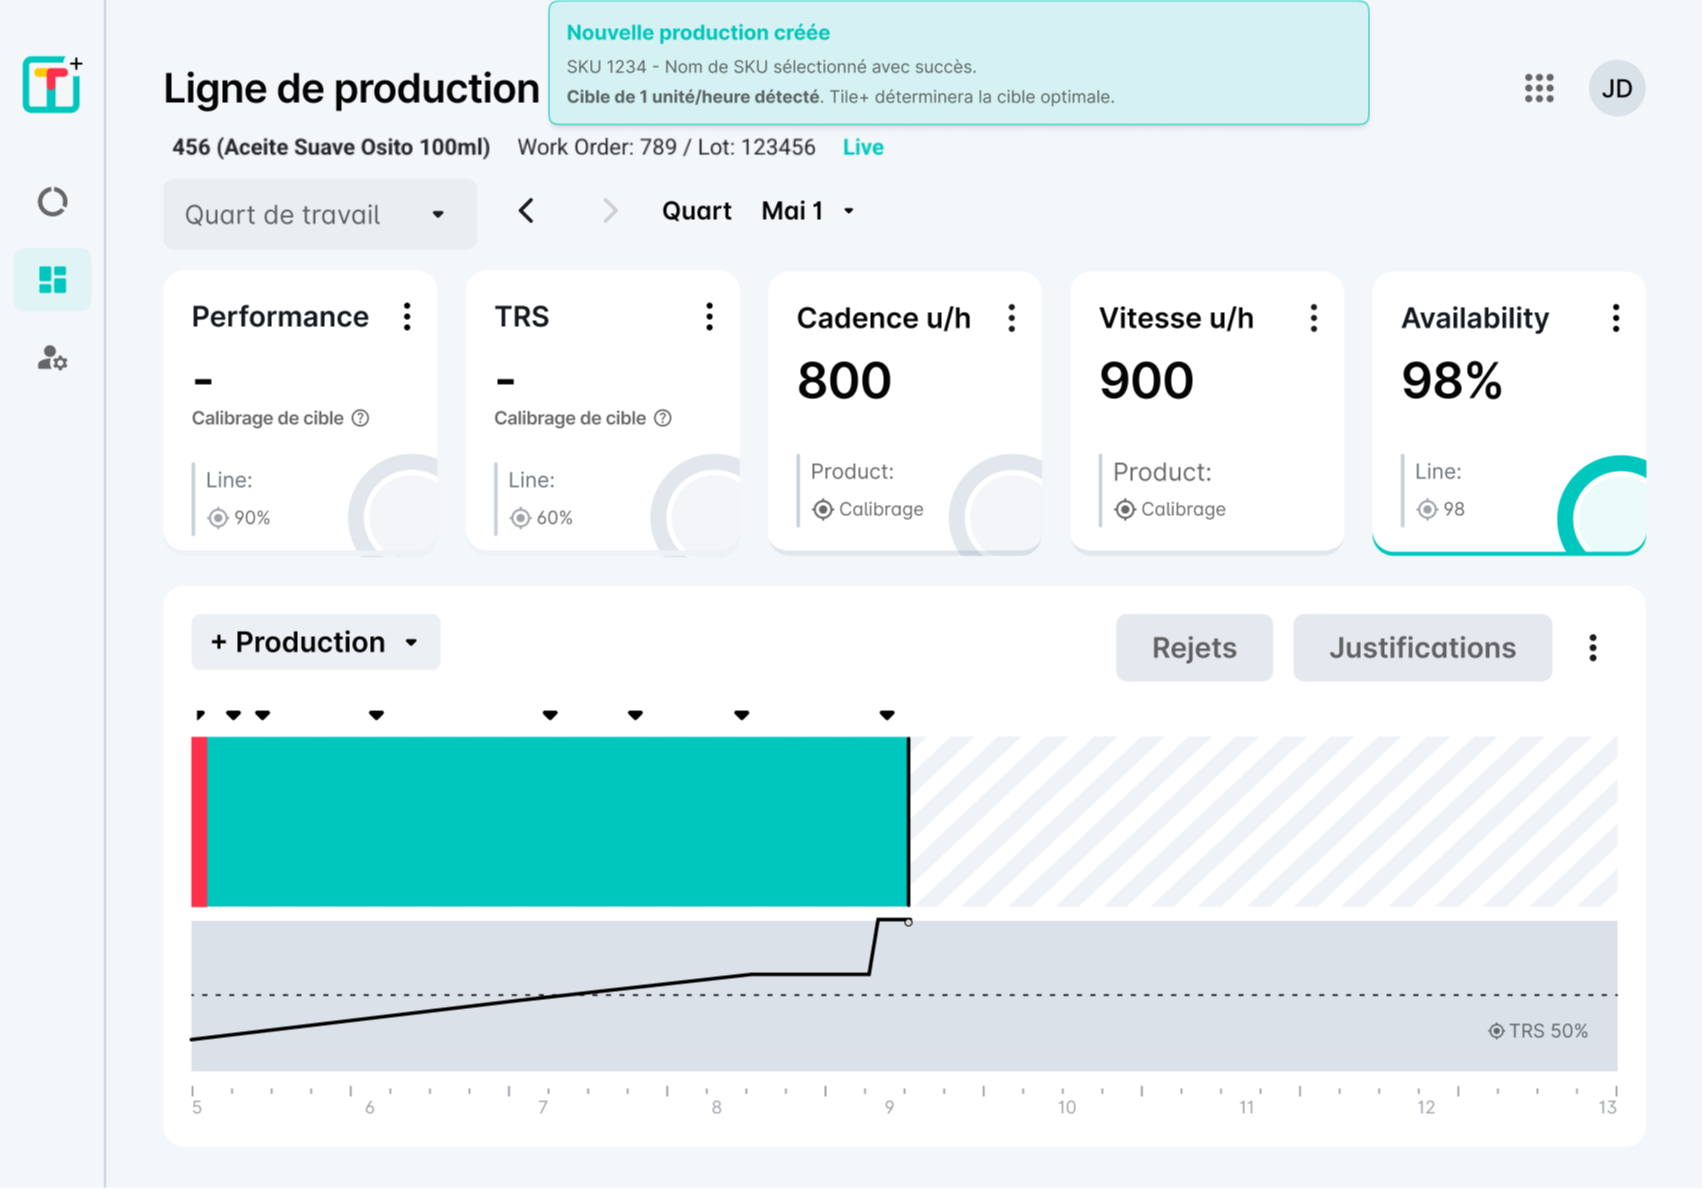Open Performance card three-dot menu

pyautogui.click(x=407, y=317)
